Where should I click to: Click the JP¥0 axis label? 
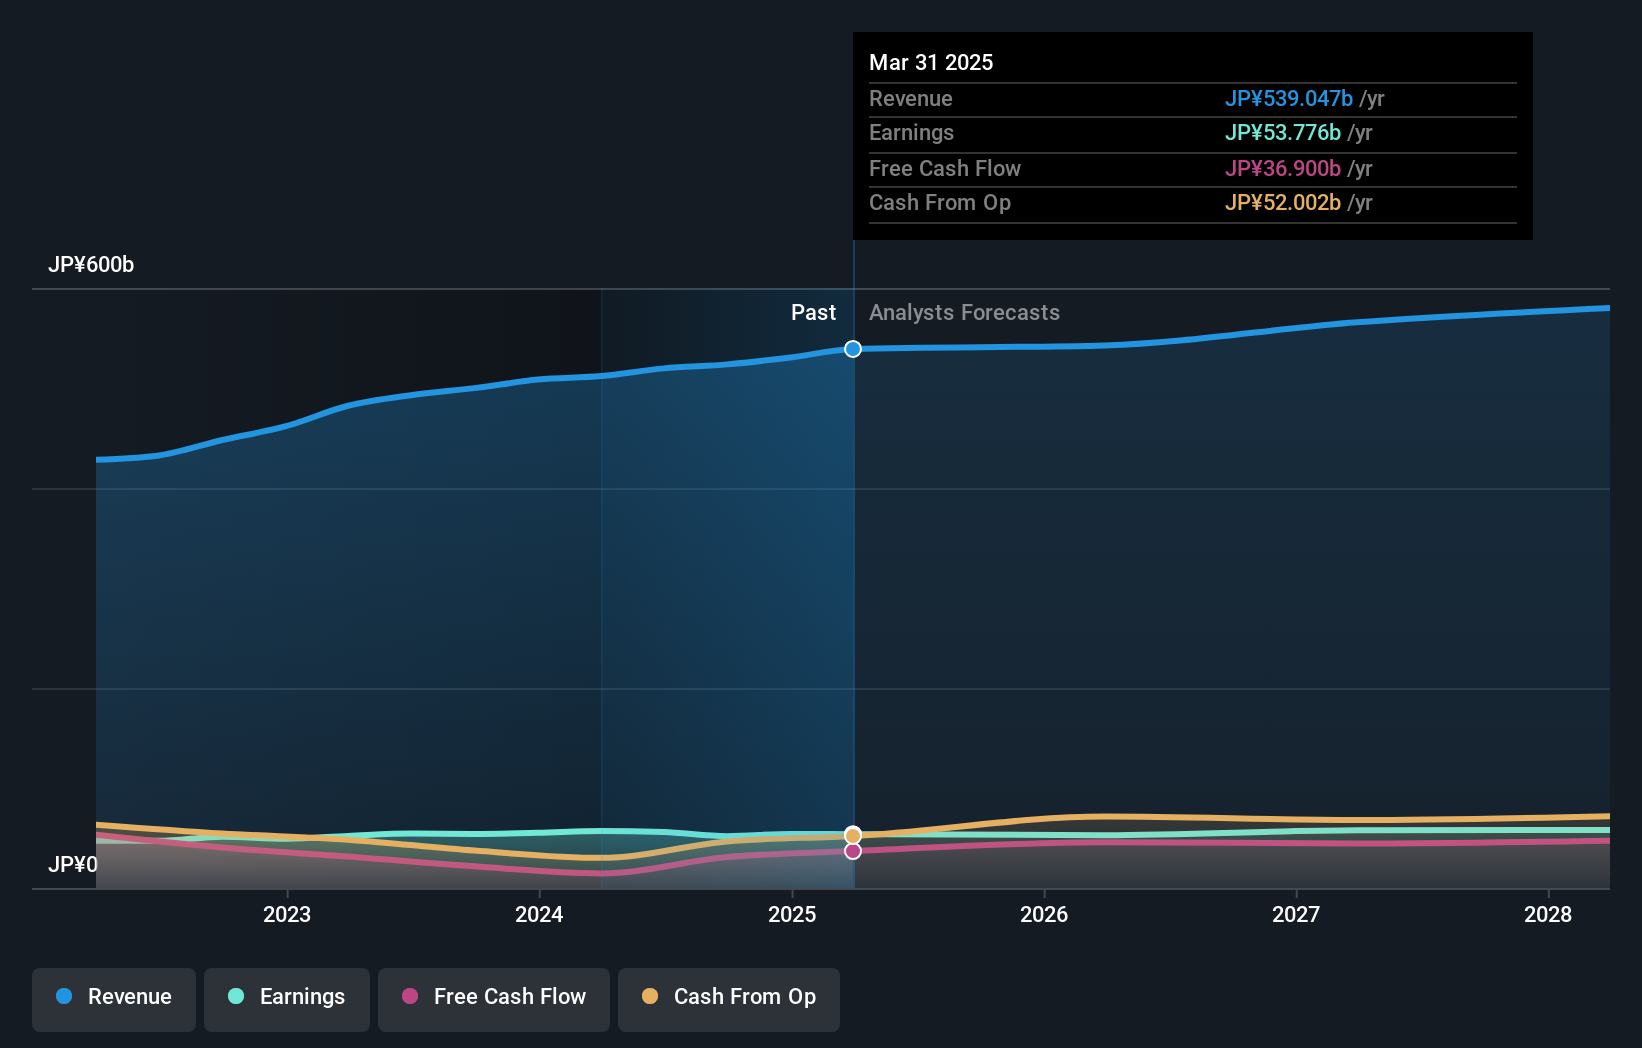(x=73, y=864)
